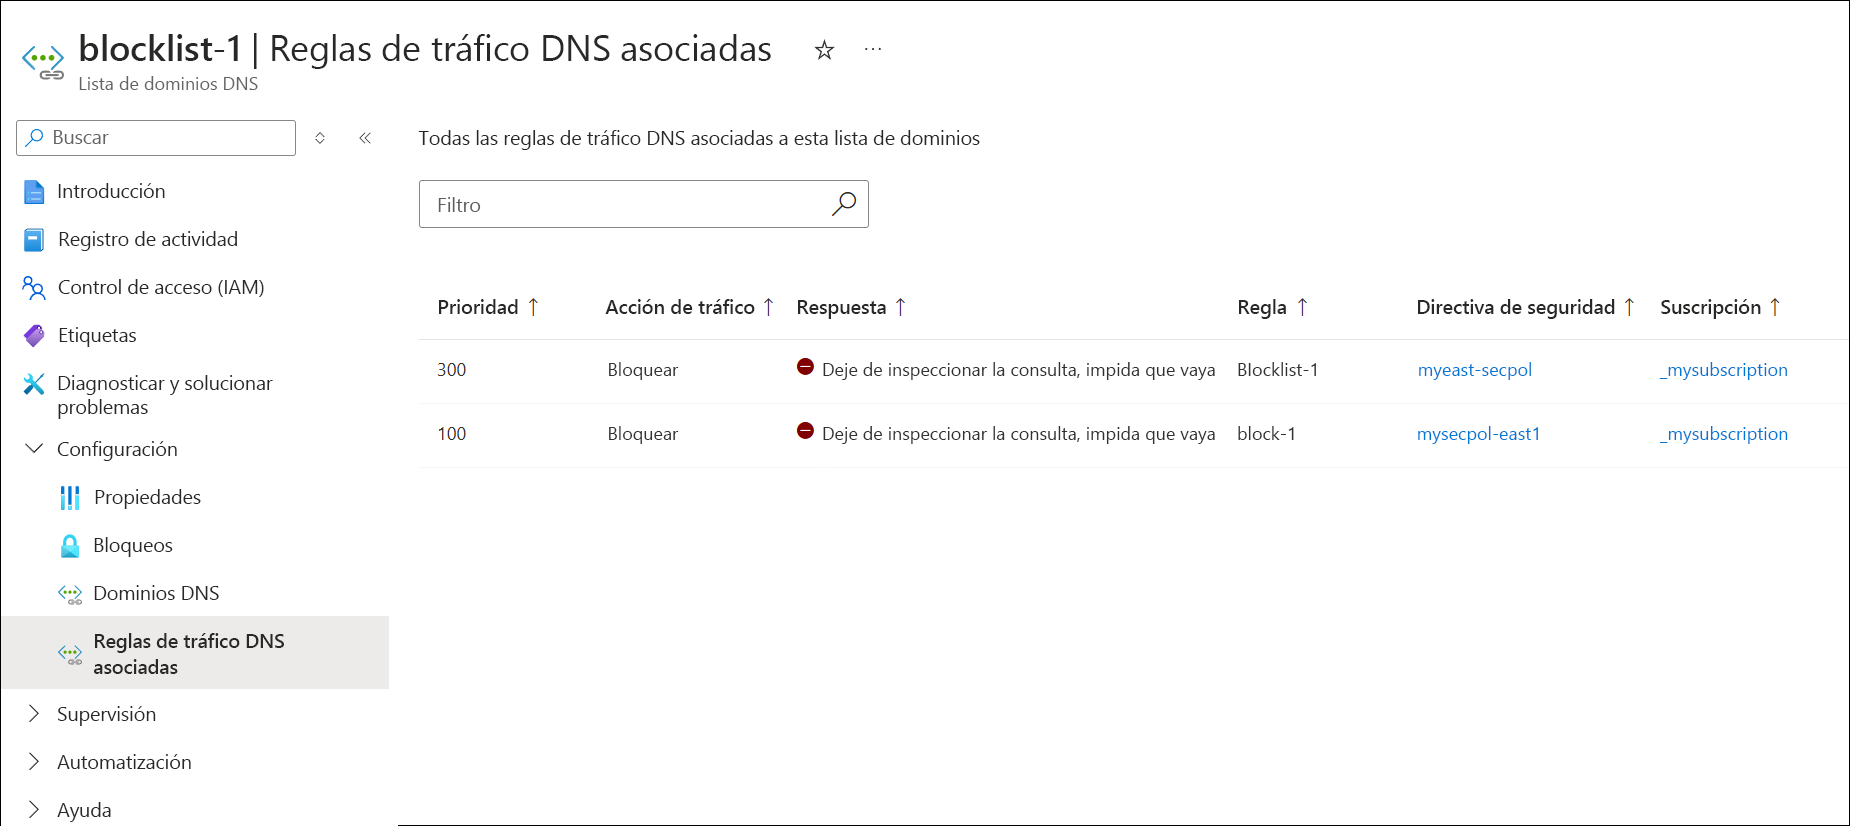The image size is (1850, 826).
Task: Expand the Supervisión section
Action: (34, 714)
